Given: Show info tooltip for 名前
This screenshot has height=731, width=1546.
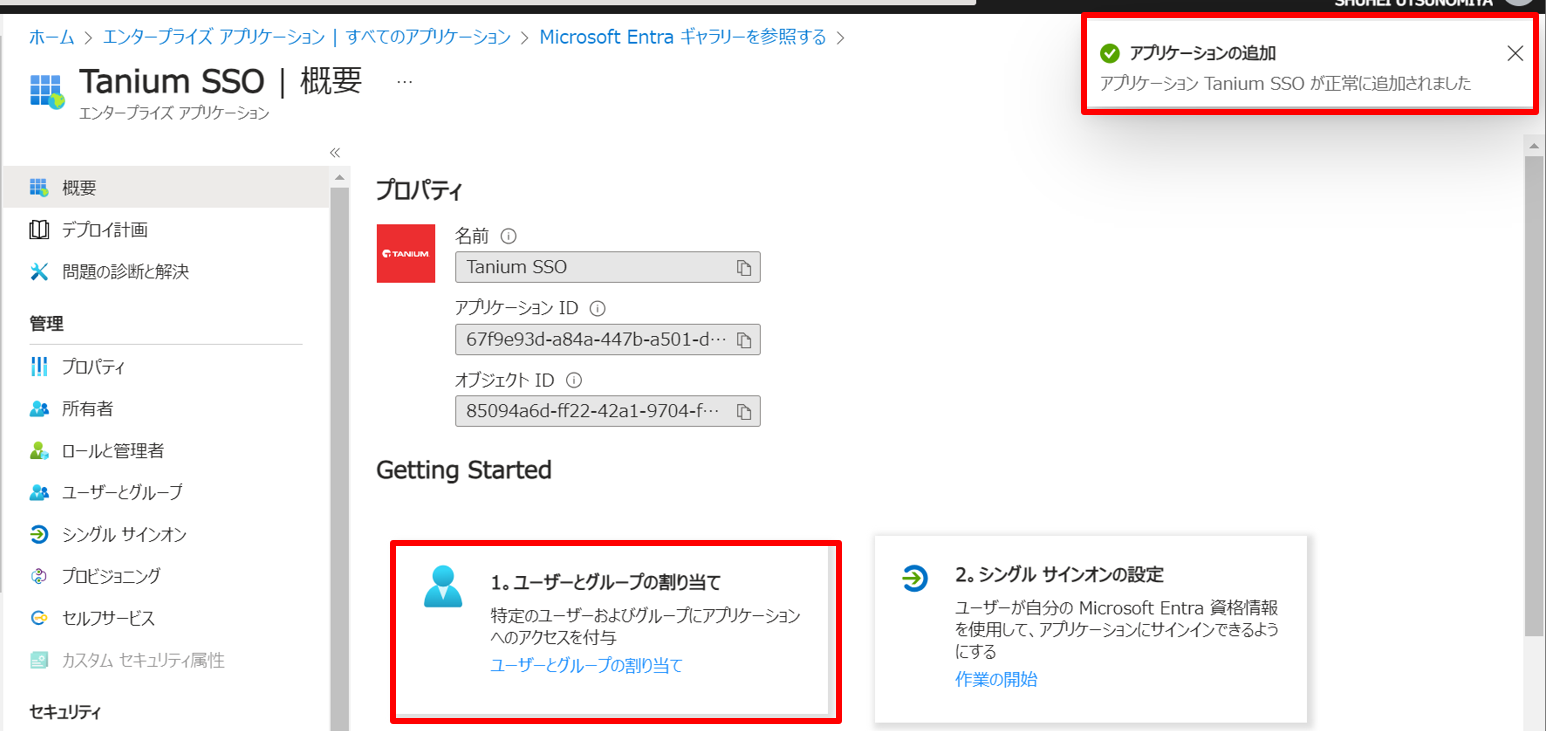Looking at the screenshot, I should (508, 237).
